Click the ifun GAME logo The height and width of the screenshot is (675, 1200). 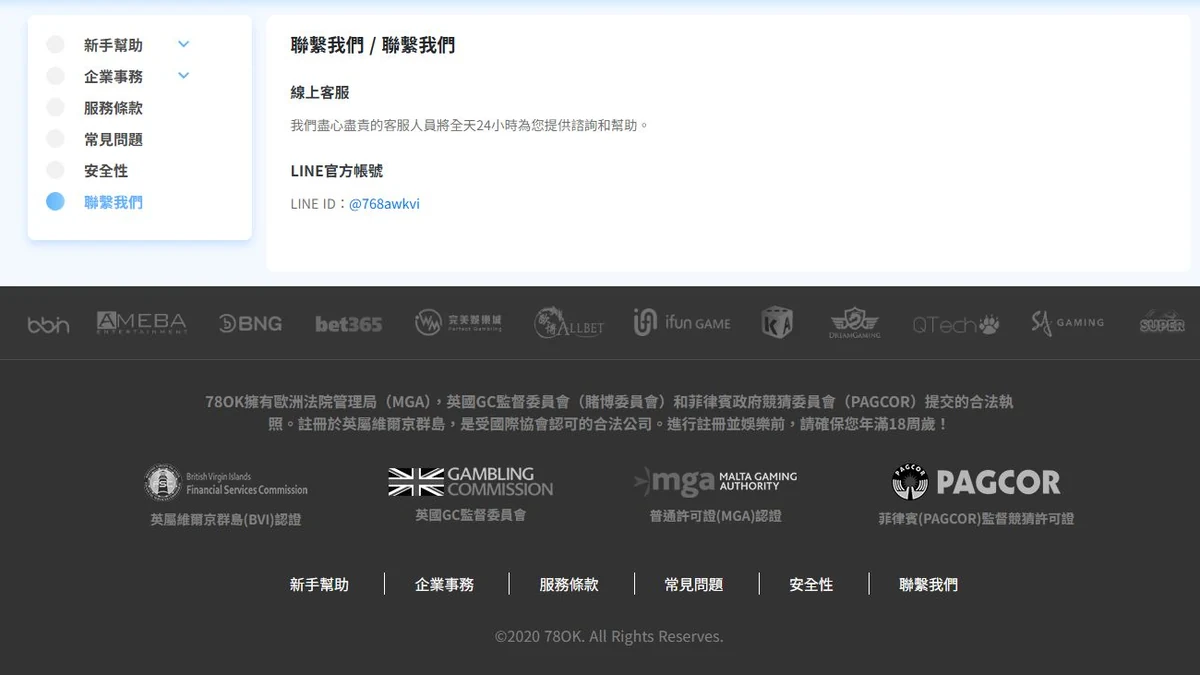pyautogui.click(x=682, y=322)
